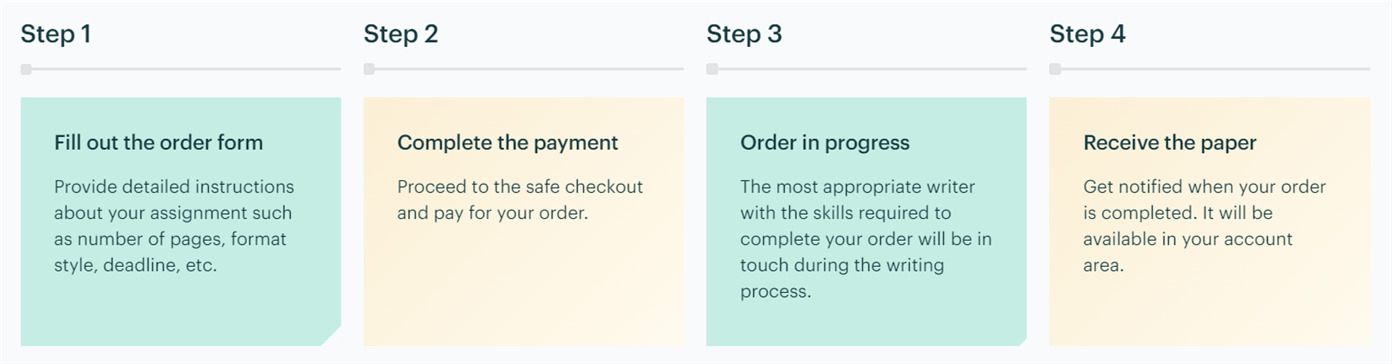
Task: Click the 'Proceed to the safe checkout' text
Action: (520, 200)
